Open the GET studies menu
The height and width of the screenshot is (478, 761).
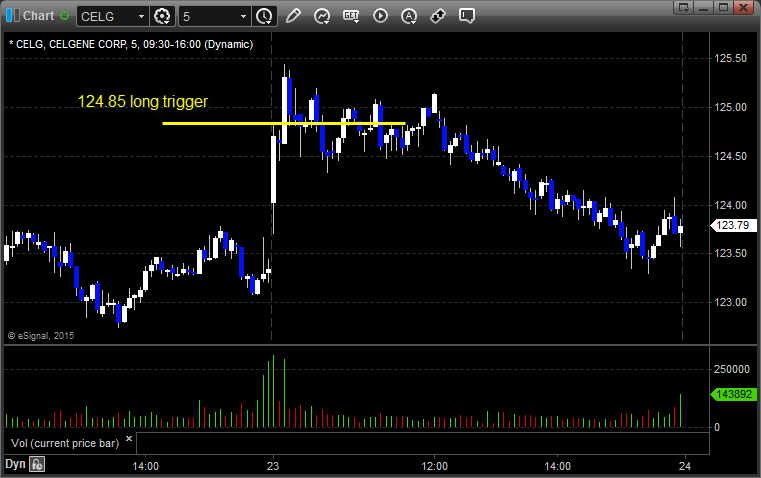click(351, 16)
